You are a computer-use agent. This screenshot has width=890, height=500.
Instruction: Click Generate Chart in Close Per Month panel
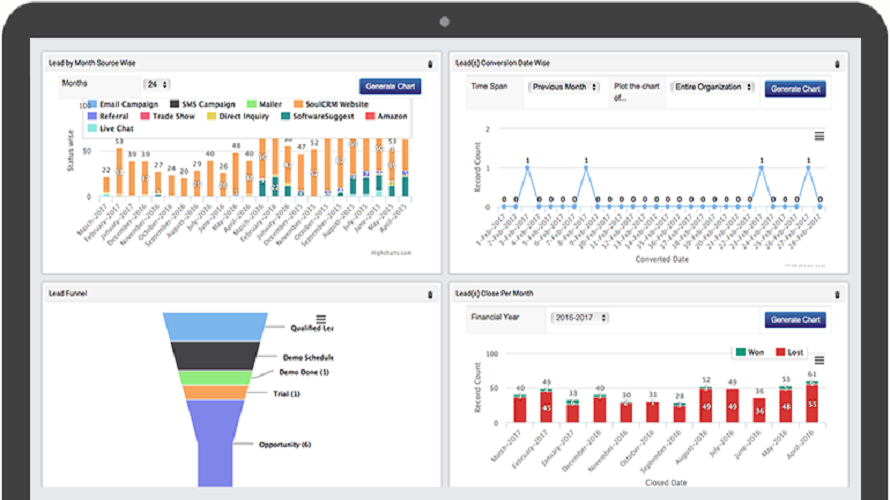796,320
